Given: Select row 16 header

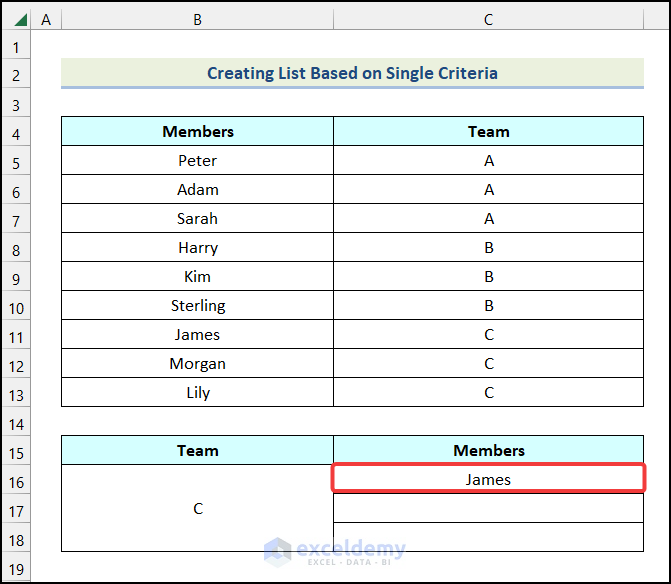Looking at the screenshot, I should (x=16, y=480).
